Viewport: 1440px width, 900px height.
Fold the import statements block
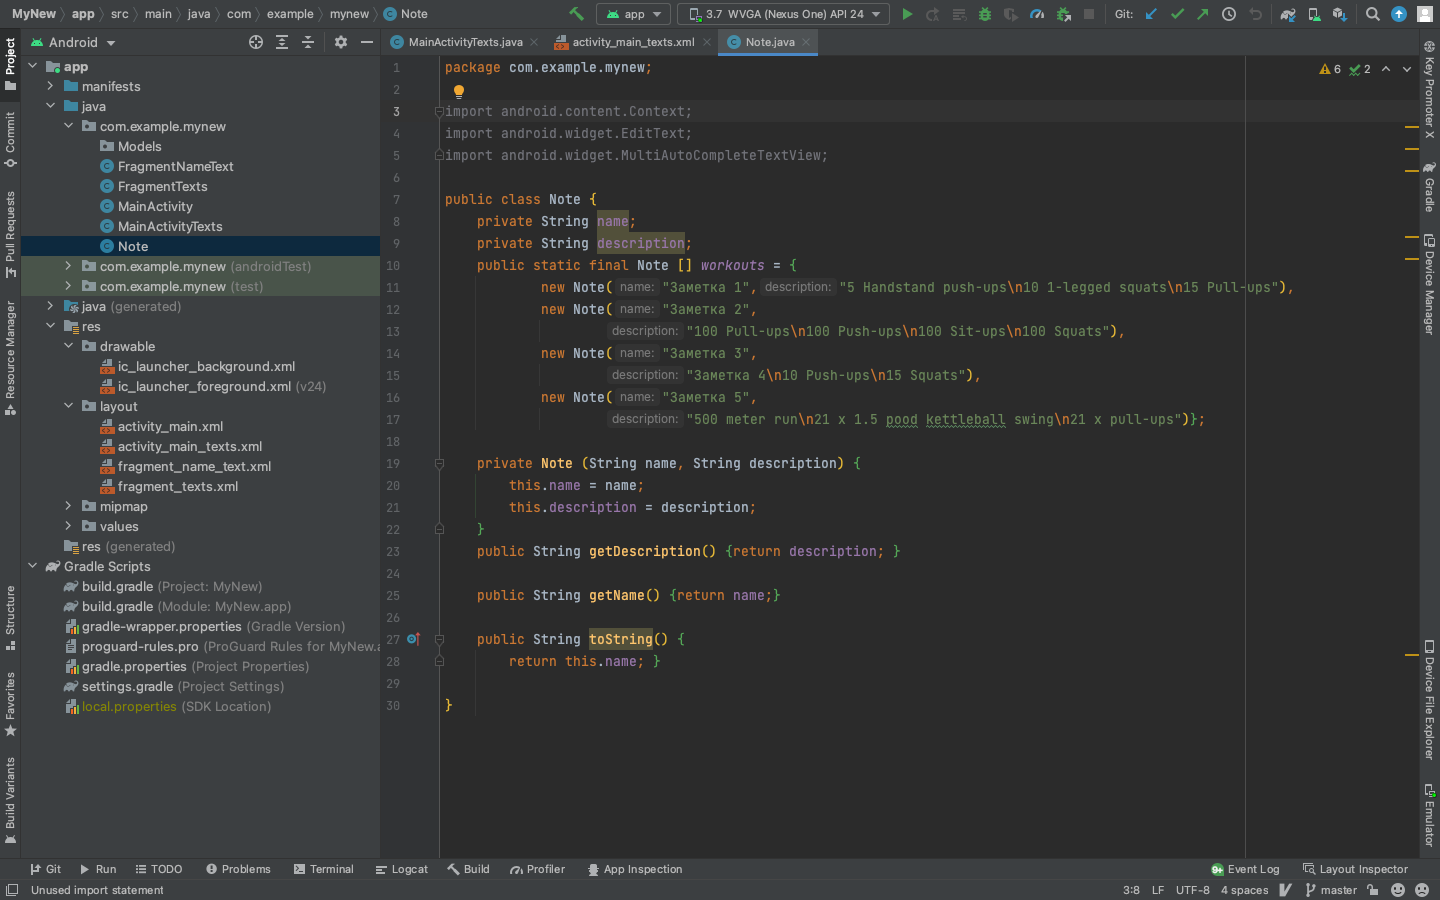(439, 111)
